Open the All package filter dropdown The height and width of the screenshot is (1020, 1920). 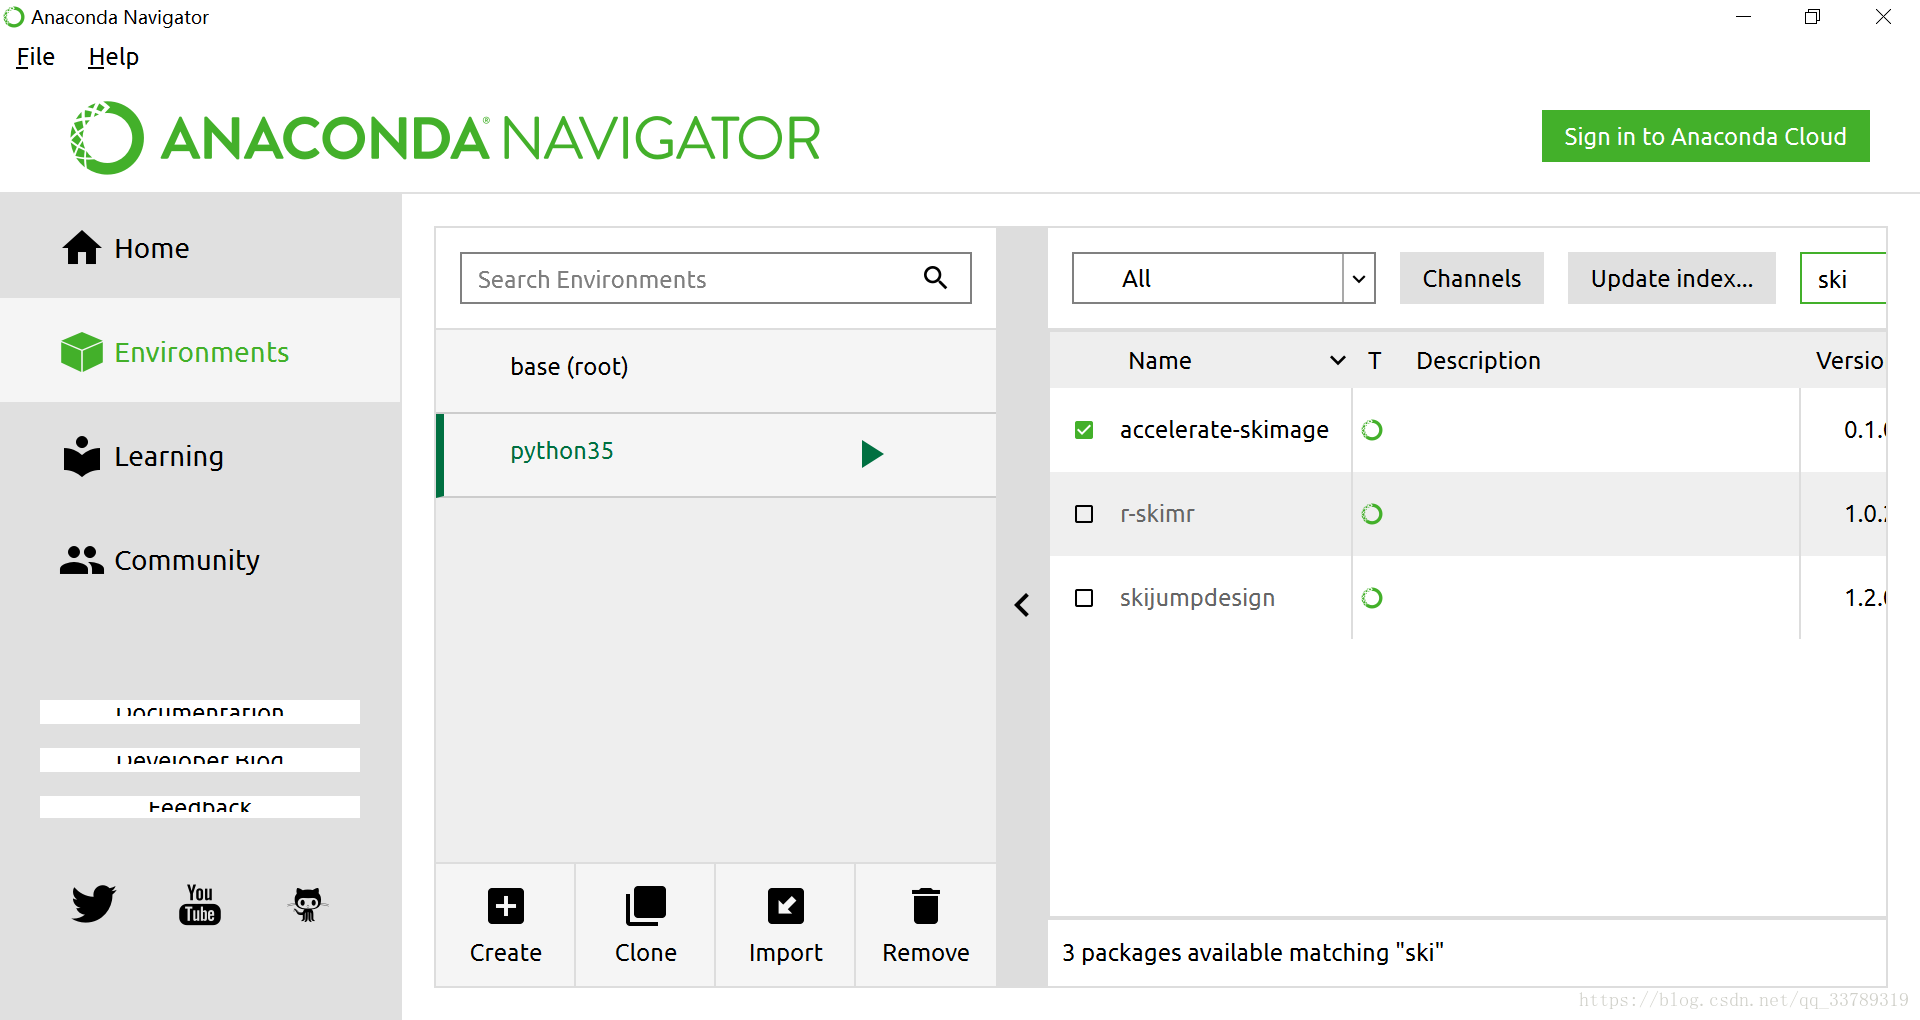1223,278
